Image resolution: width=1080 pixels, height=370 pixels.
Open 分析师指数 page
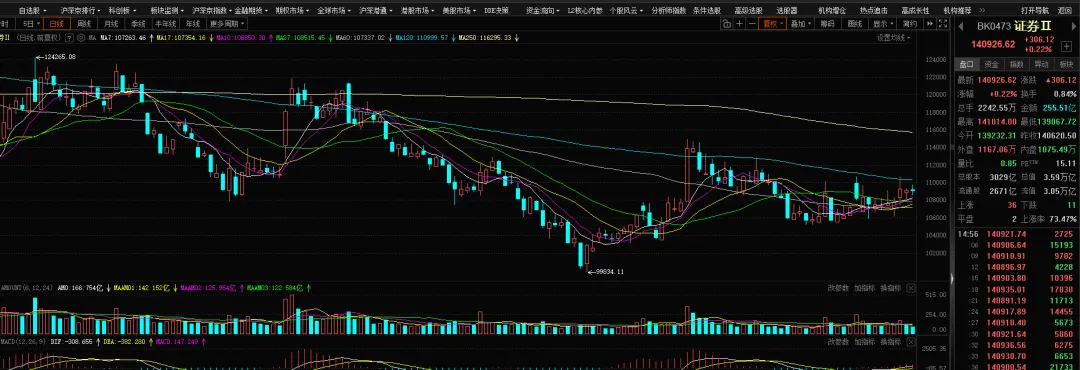pos(668,11)
